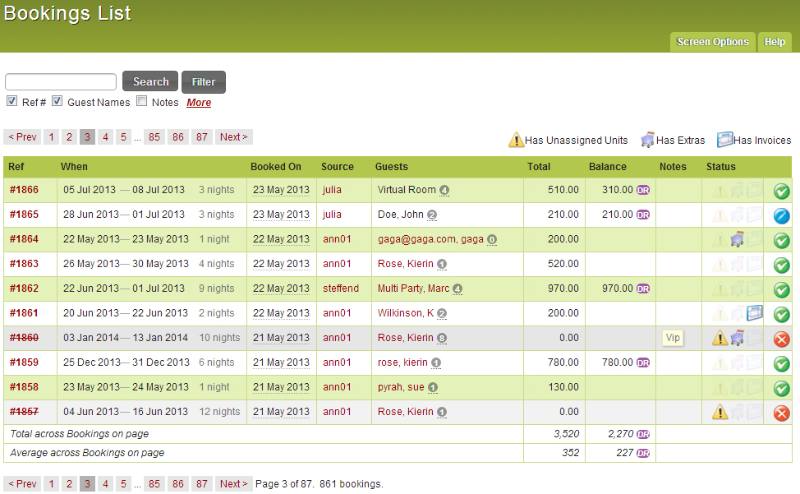This screenshot has width=800, height=494.
Task: Open the Help panel tab
Action: (774, 42)
